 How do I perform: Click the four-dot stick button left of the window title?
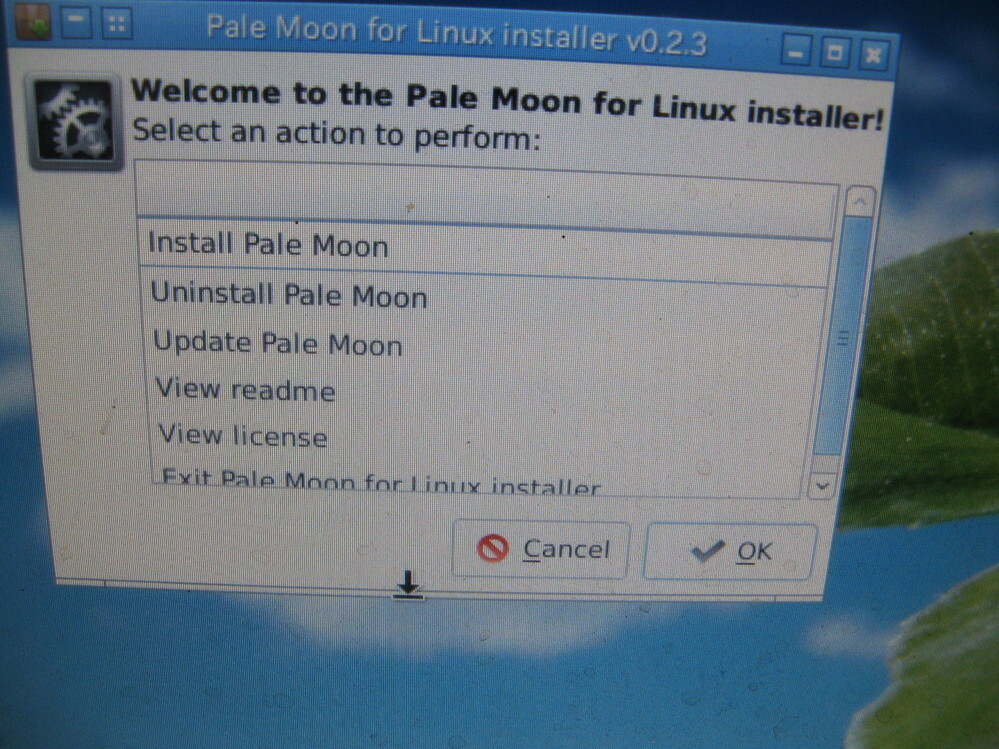pos(116,24)
